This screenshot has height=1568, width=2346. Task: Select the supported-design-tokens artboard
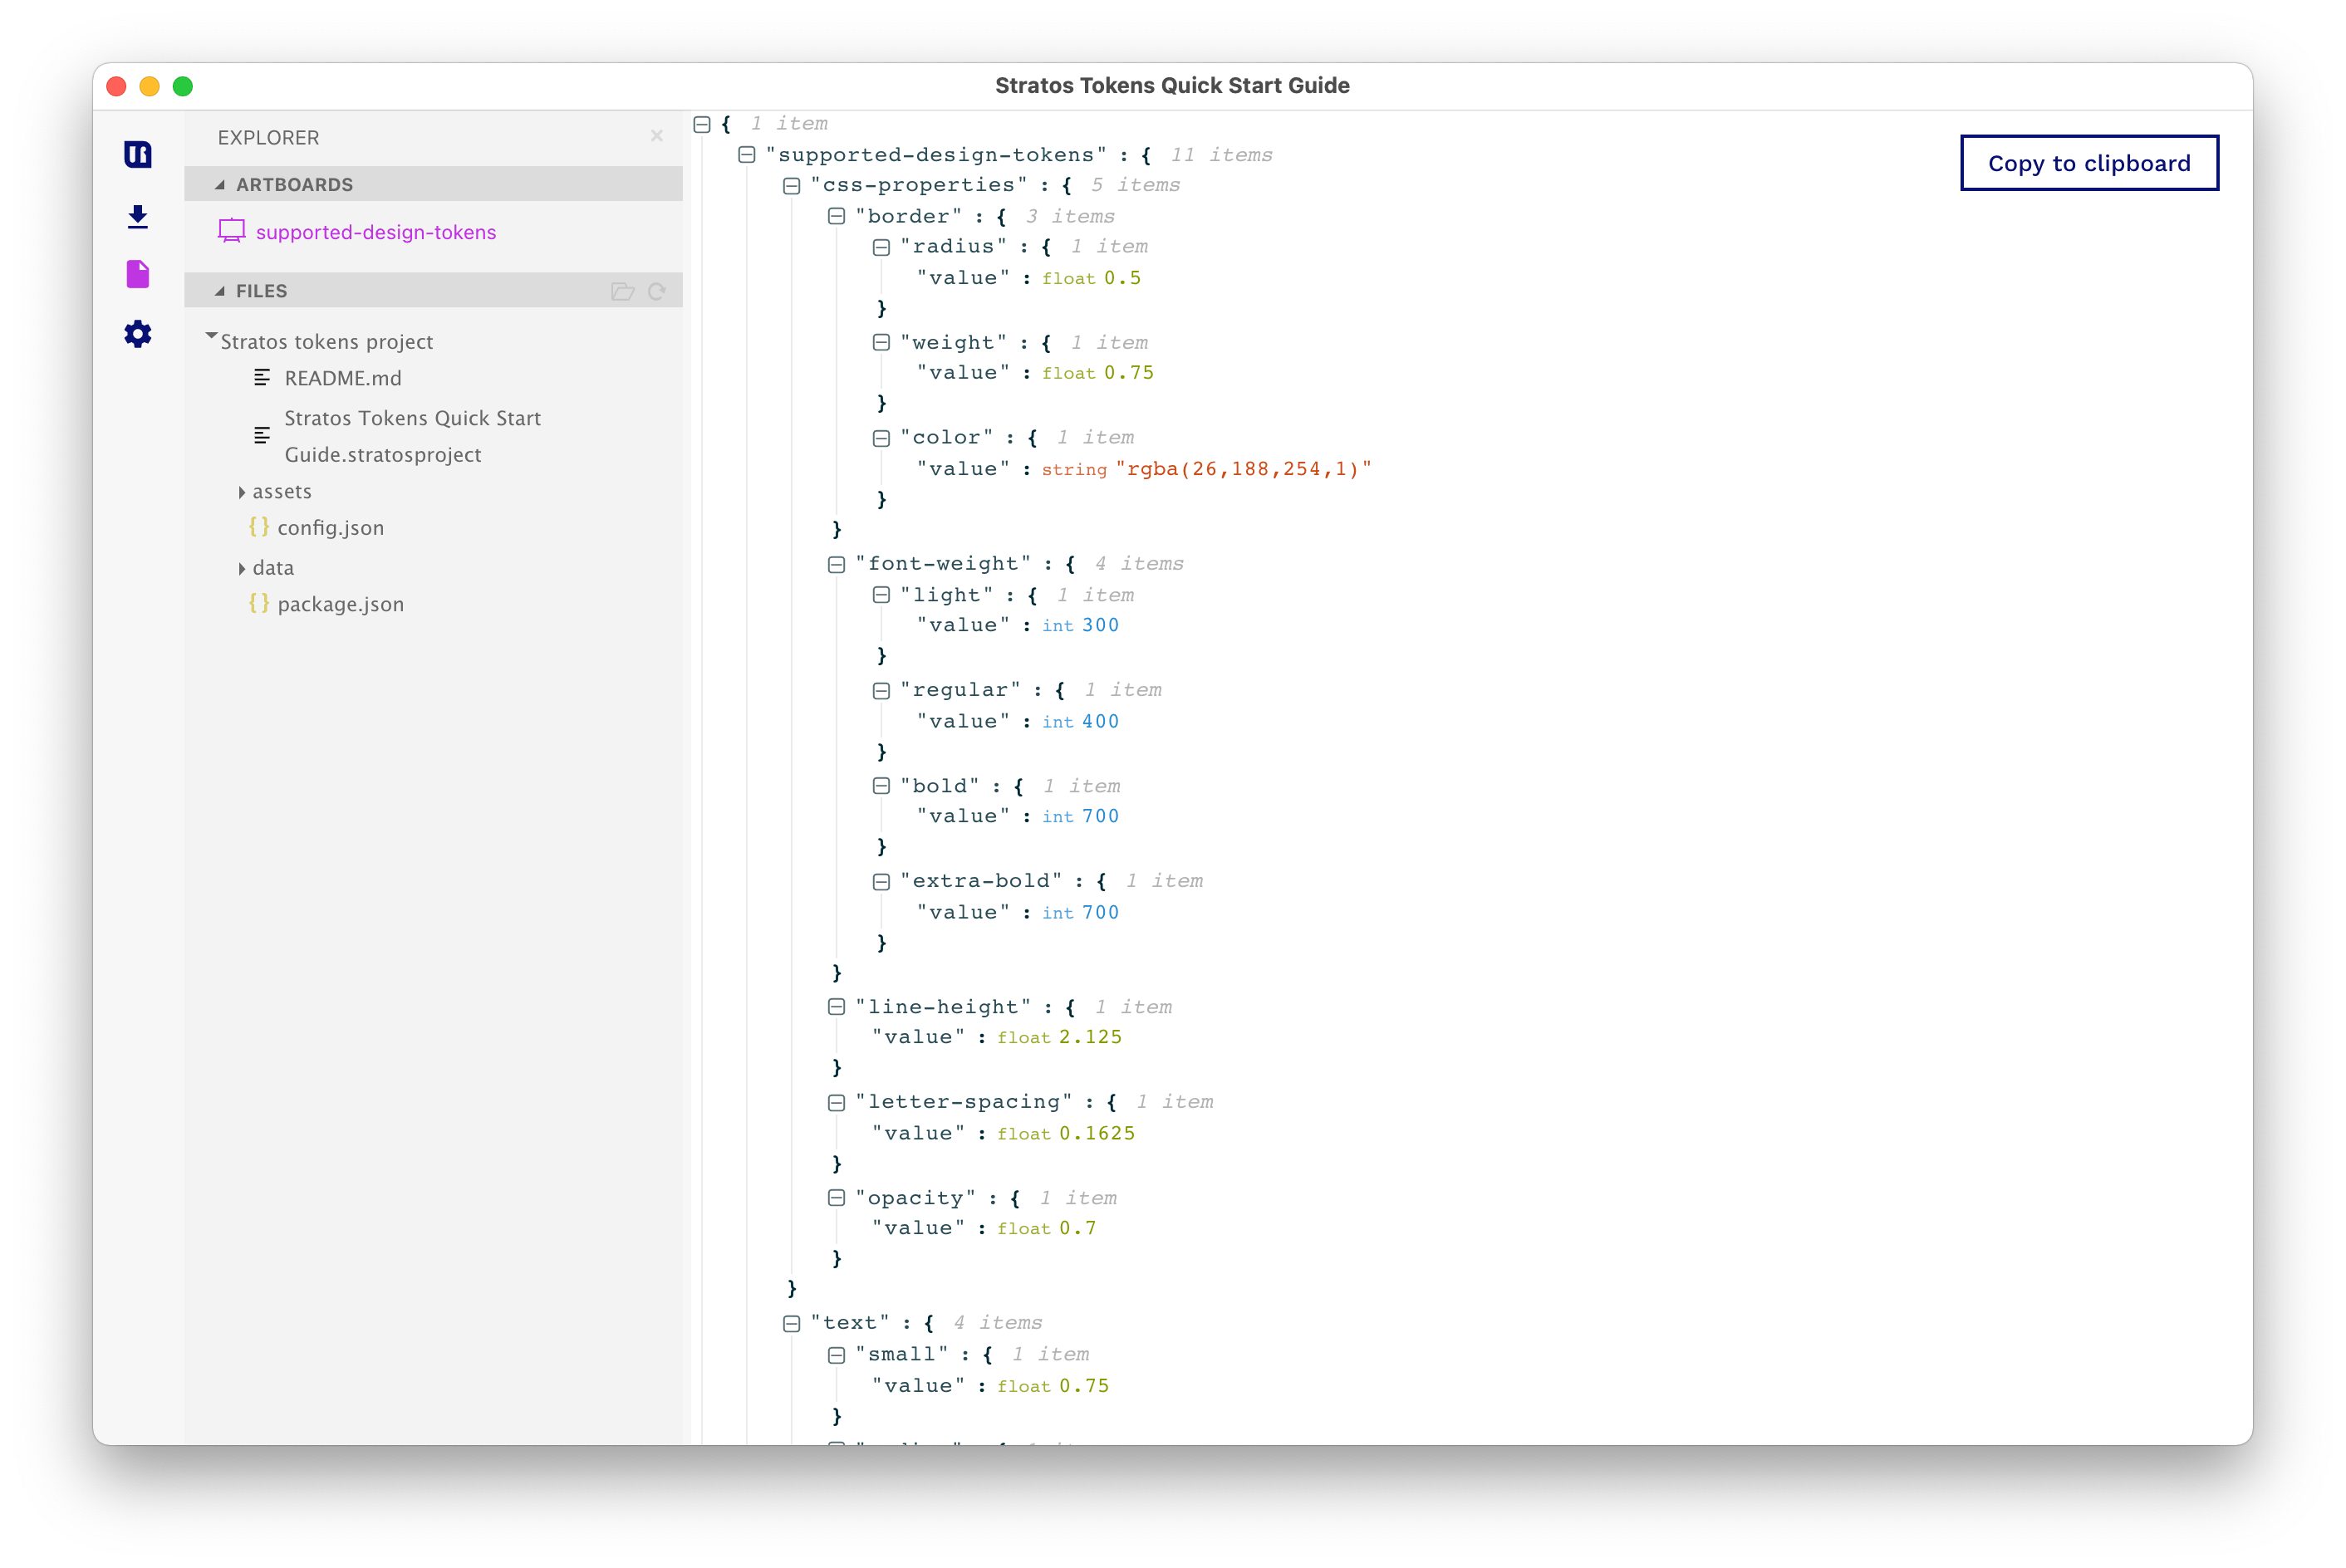click(x=376, y=232)
